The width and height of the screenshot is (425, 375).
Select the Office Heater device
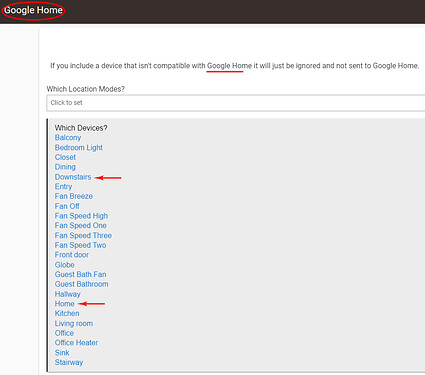(76, 343)
